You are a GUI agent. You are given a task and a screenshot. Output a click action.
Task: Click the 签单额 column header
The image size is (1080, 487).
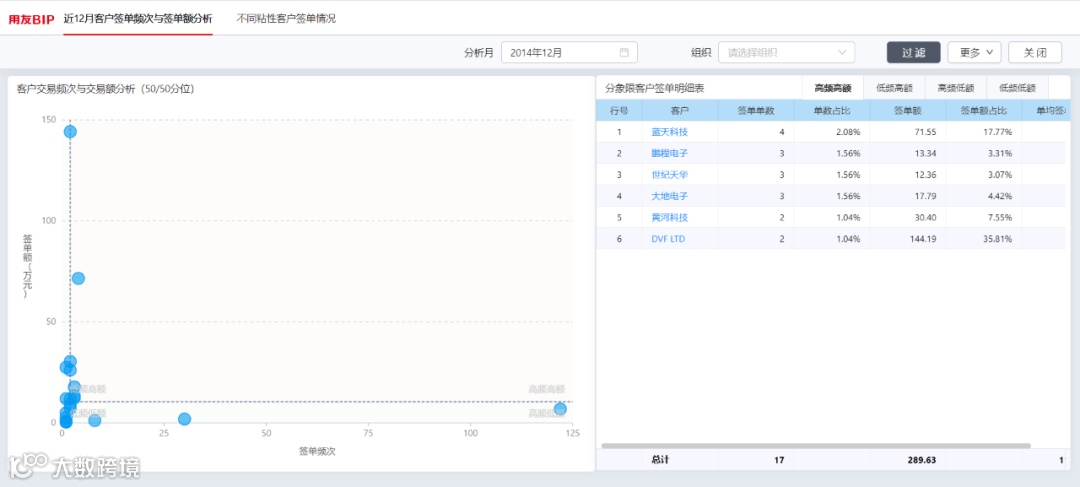click(x=907, y=110)
